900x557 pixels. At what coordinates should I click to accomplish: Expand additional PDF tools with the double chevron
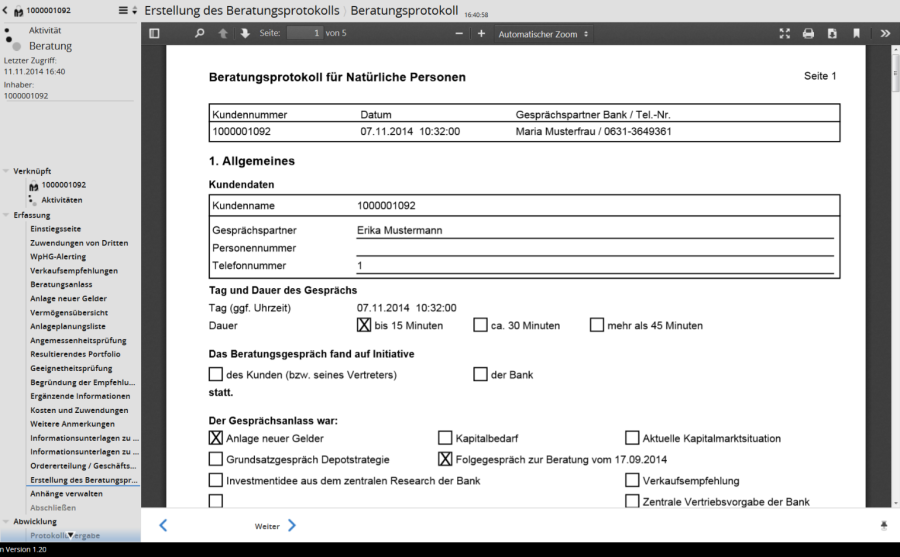coord(885,33)
